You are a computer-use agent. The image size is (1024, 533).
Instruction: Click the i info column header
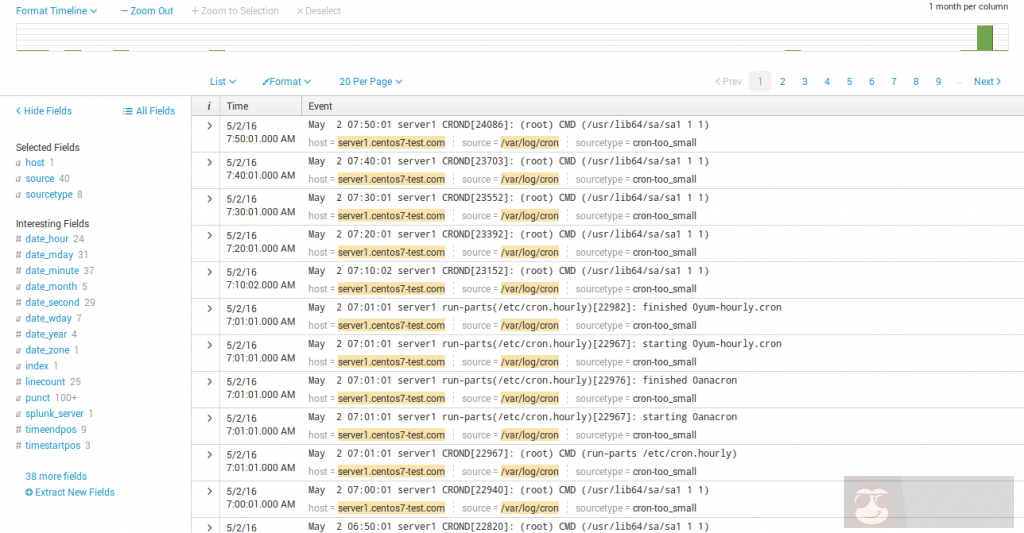[x=208, y=106]
